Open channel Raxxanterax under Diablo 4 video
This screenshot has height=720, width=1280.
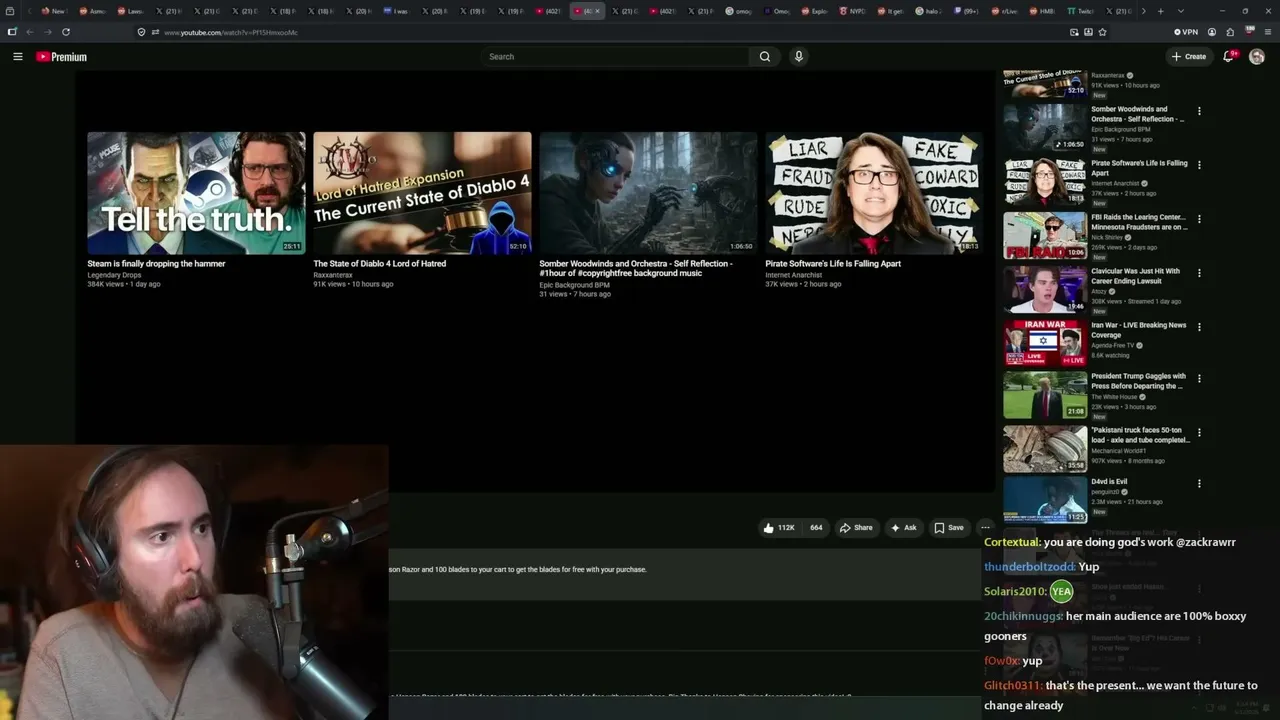click(333, 275)
